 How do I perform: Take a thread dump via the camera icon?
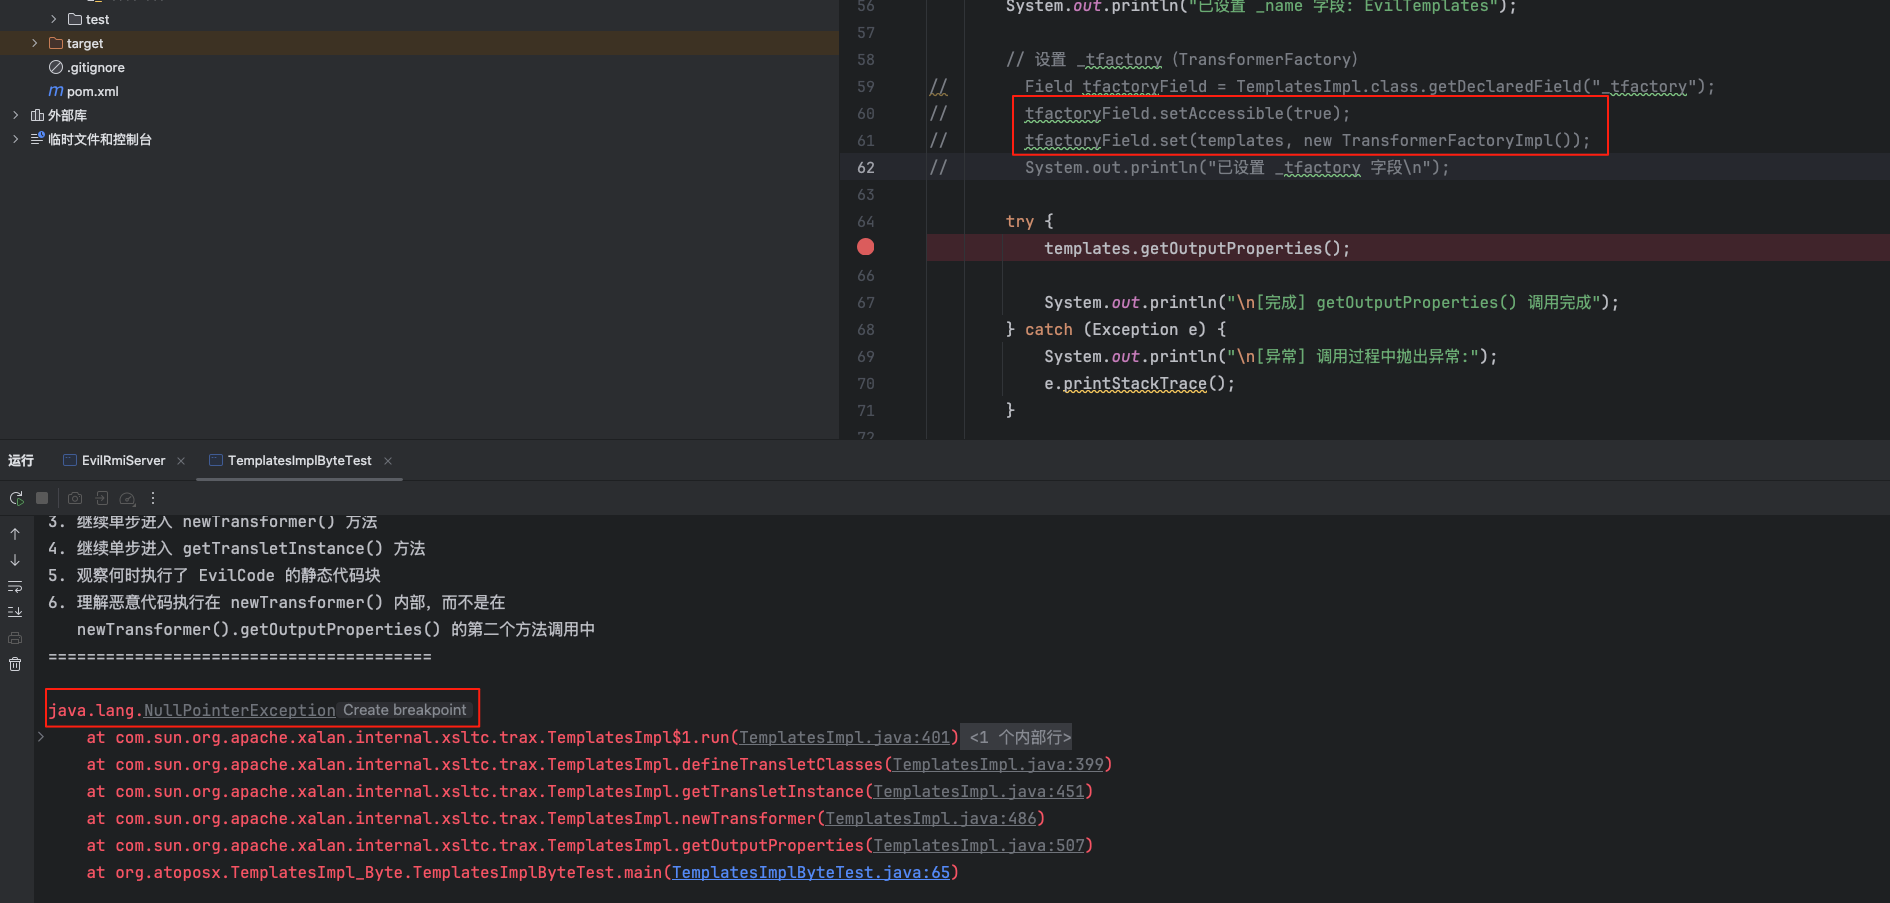tap(75, 498)
